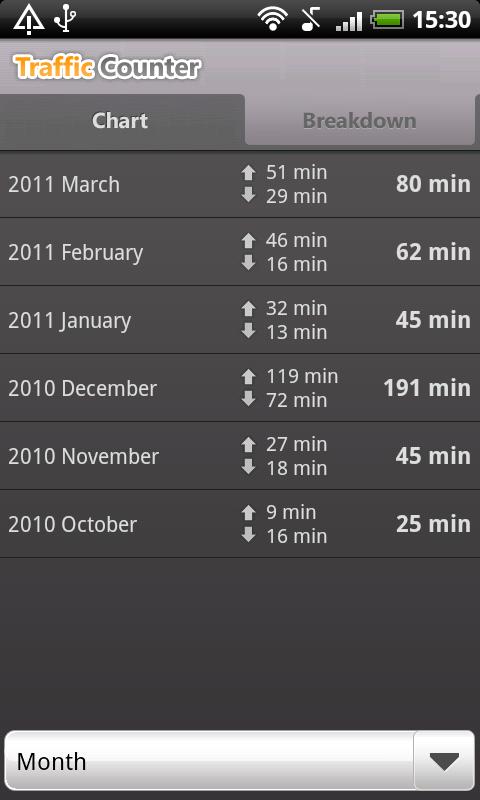Tap the 191 min total for December
Screen dimensions: 480x800
coord(427,388)
